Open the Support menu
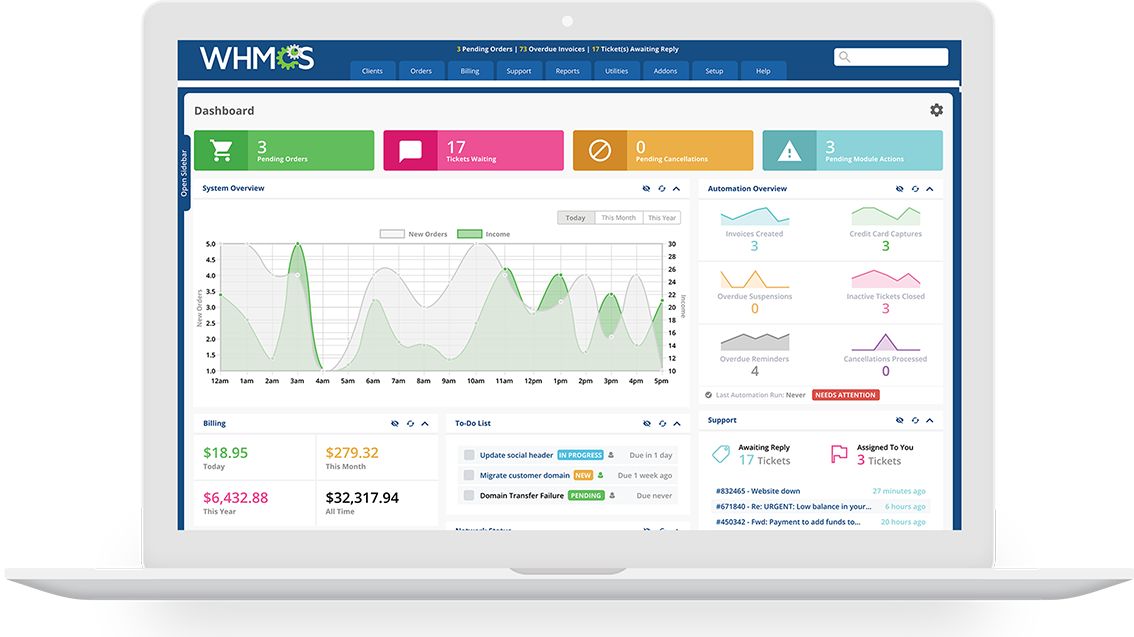 click(519, 71)
